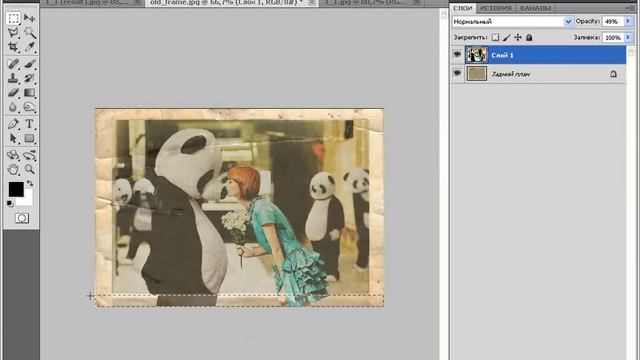Screen dimensions: 640x360
Task: Click the Задний план layer lock icon
Action: click(x=613, y=74)
